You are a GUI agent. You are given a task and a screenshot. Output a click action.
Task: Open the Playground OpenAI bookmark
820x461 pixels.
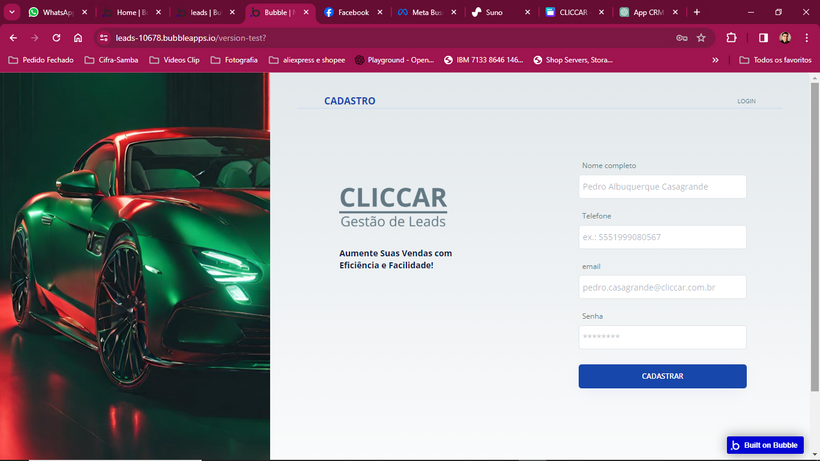pyautogui.click(x=394, y=60)
